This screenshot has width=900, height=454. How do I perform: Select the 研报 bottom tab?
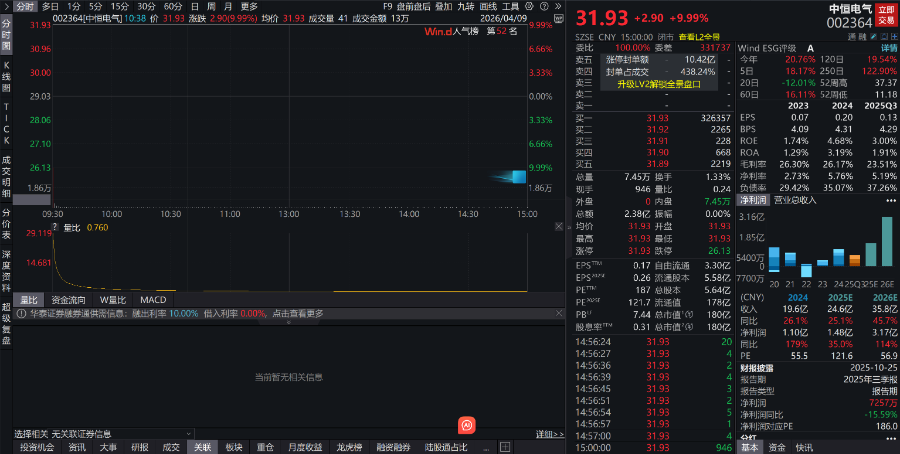pos(139,447)
